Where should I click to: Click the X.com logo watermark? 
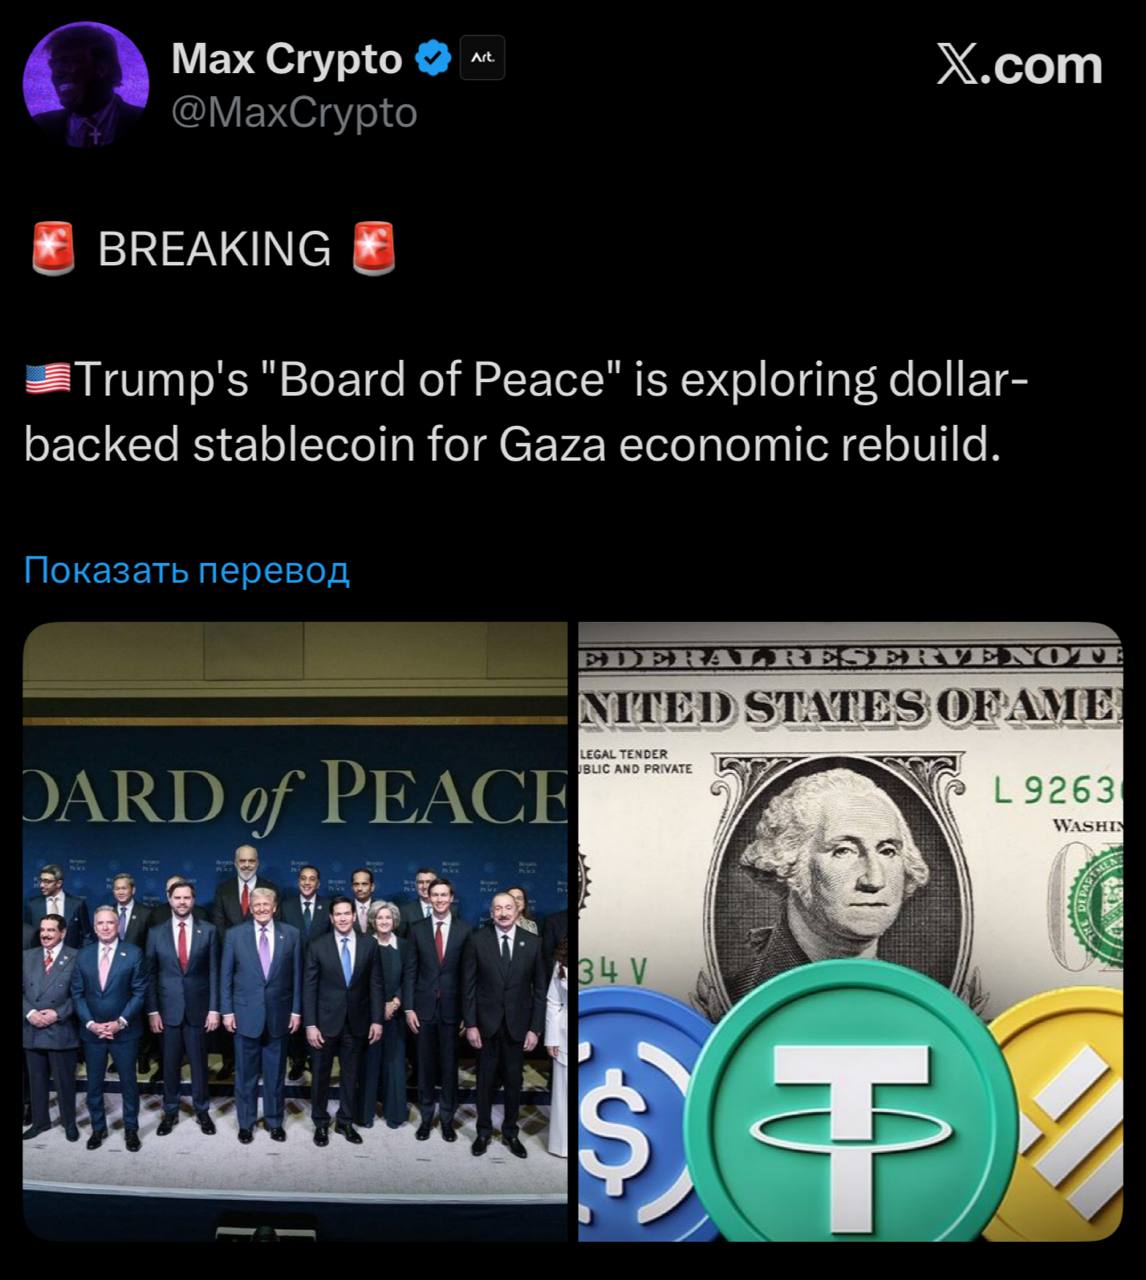point(1020,65)
